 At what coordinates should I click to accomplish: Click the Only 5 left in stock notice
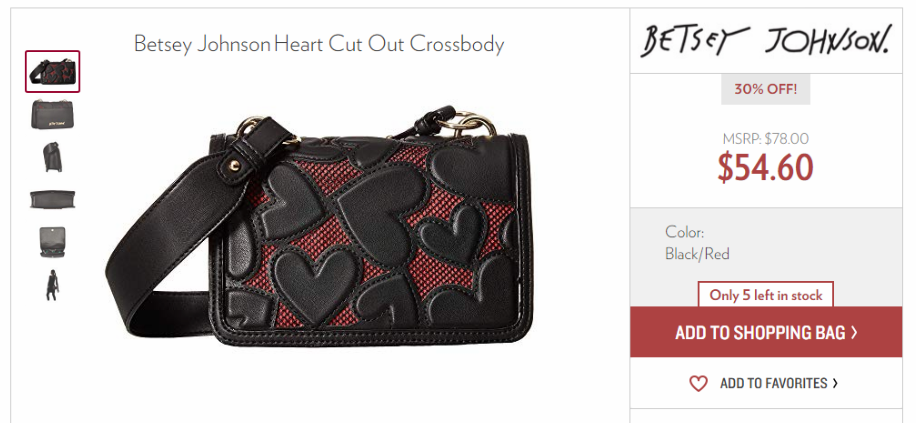(766, 295)
